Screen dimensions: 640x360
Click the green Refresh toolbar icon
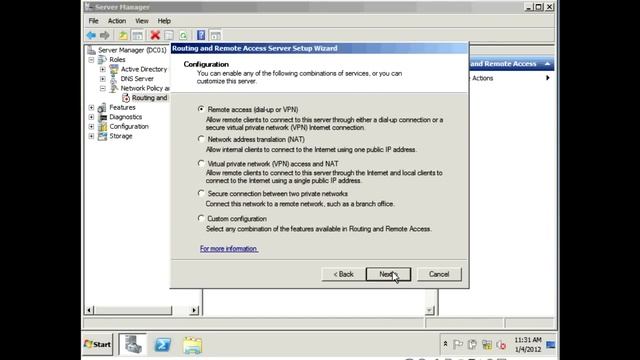tap(183, 36)
